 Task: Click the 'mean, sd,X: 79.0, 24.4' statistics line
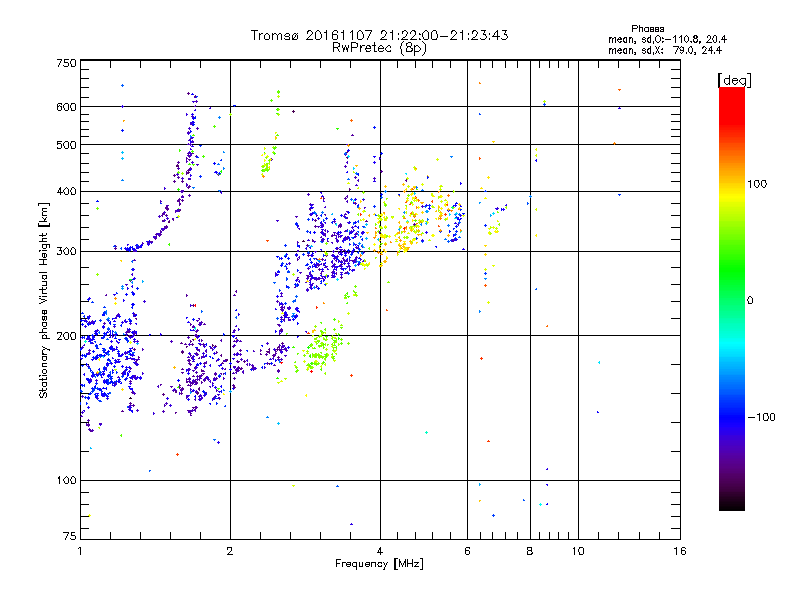(665, 50)
